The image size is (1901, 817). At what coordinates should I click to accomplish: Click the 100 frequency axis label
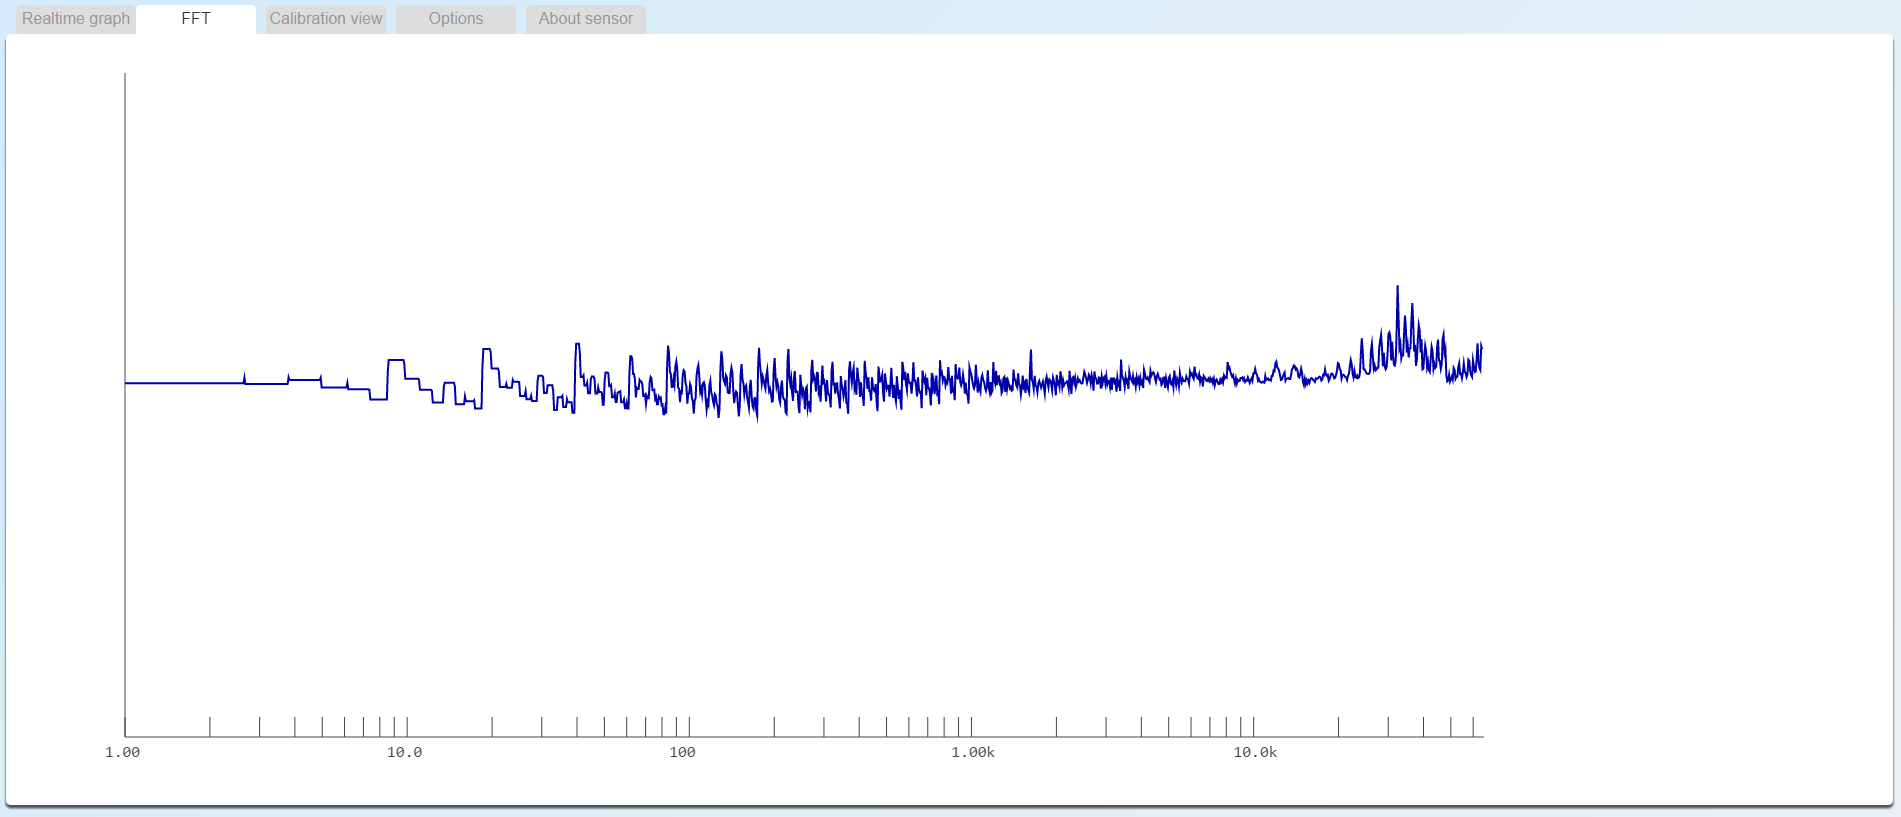(683, 753)
